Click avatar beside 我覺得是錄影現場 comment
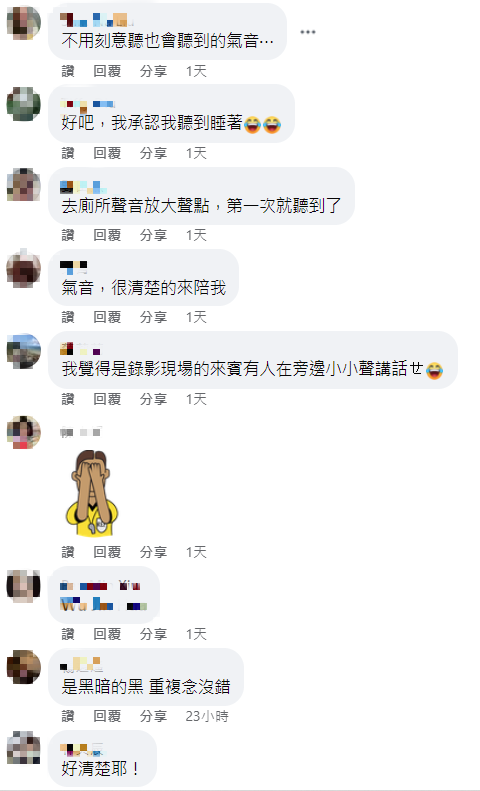Image resolution: width=480 pixels, height=791 pixels. pos(24,351)
